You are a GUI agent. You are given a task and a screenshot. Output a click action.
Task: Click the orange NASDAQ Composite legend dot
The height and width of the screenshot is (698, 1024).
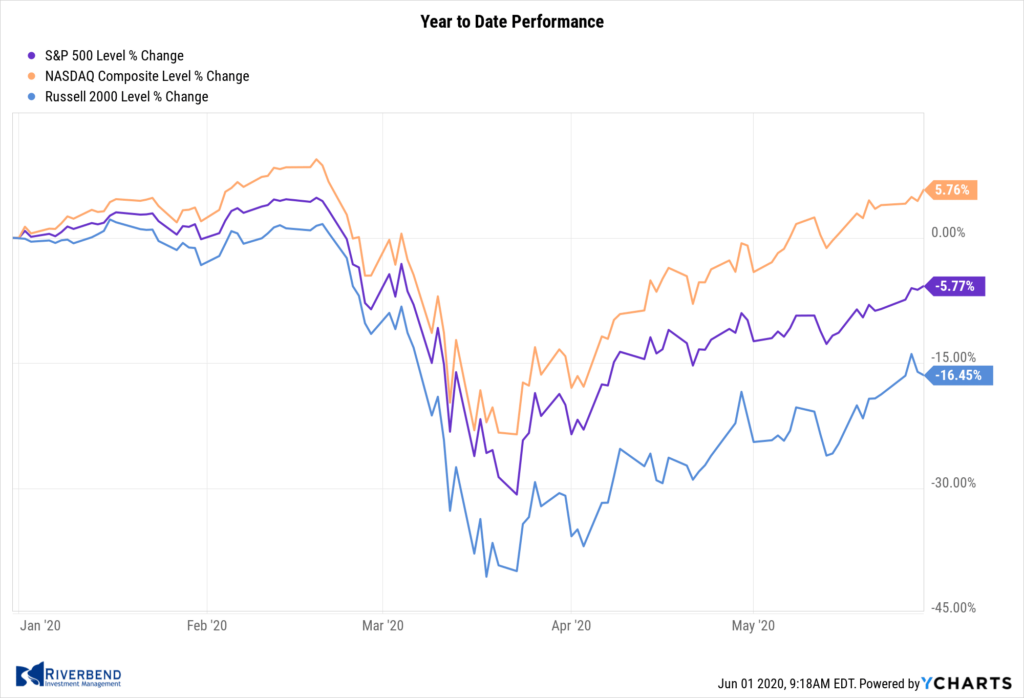[x=33, y=76]
